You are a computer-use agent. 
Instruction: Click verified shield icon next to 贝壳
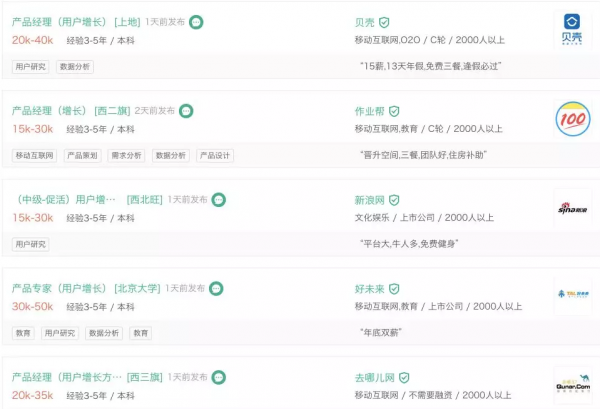pyautogui.click(x=384, y=23)
